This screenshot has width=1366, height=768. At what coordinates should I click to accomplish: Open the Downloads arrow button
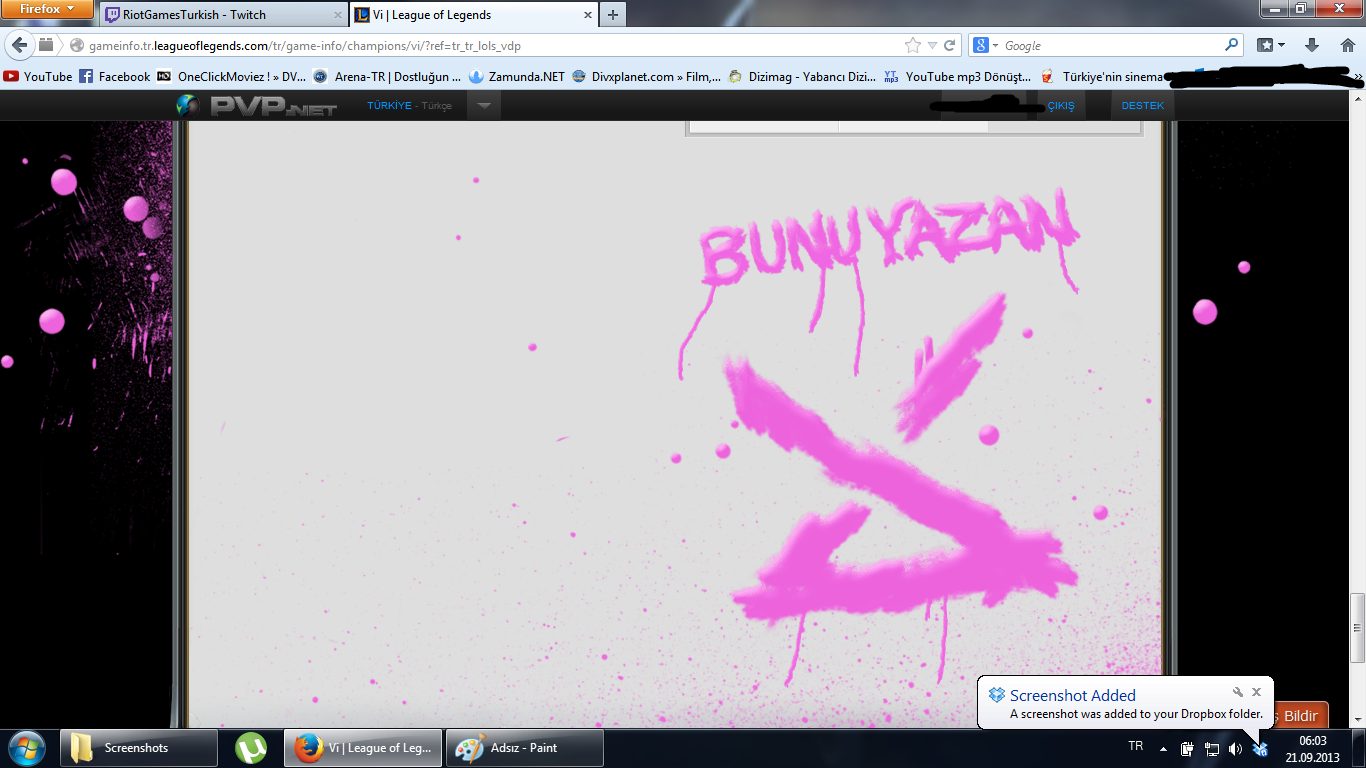(1313, 45)
